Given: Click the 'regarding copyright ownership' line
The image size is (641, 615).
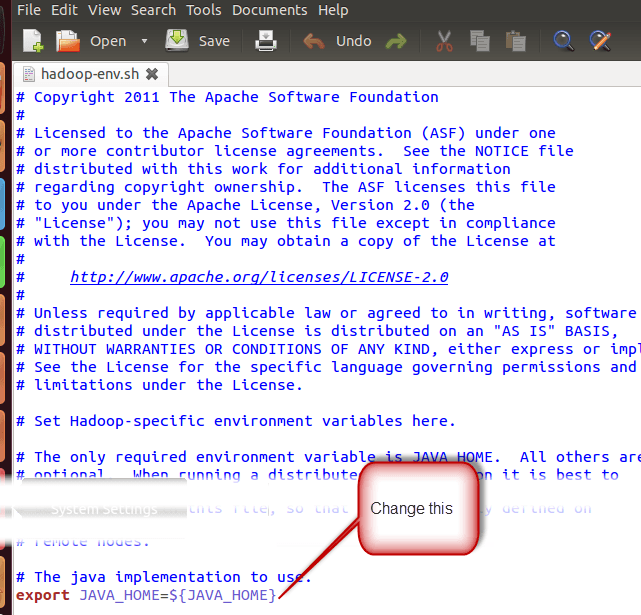Looking at the screenshot, I should pyautogui.click(x=286, y=187).
